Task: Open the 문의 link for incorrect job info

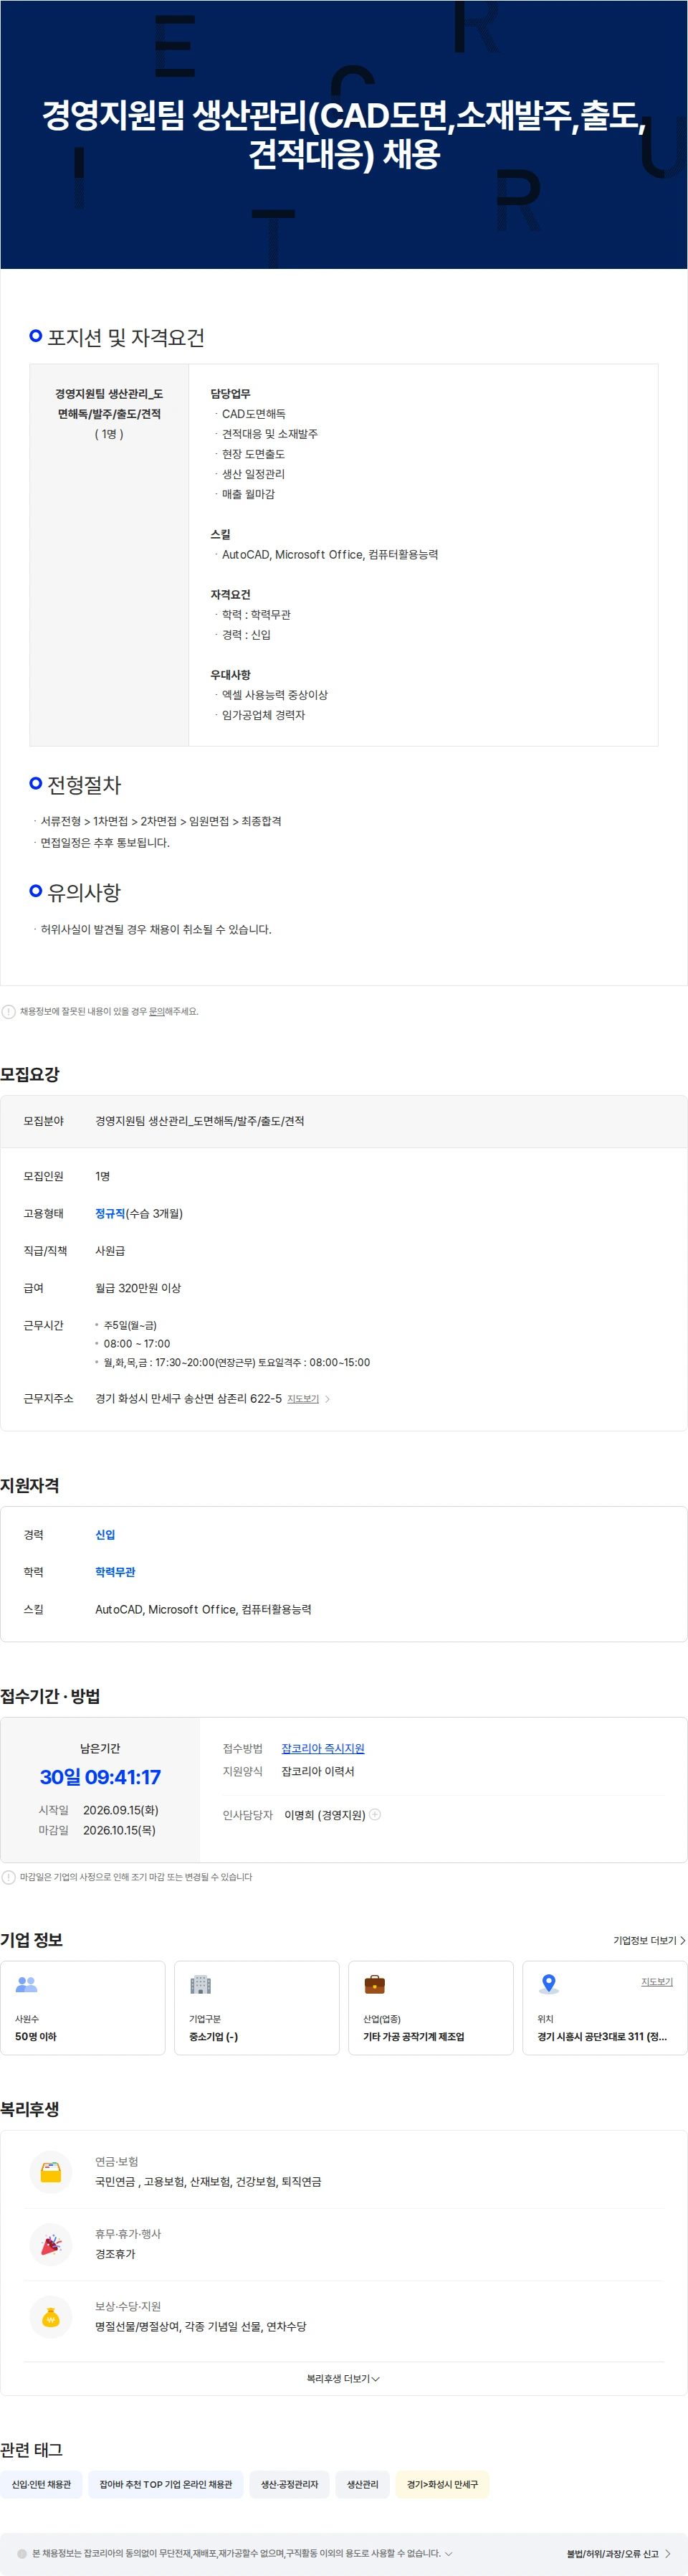Action: click(x=156, y=1011)
